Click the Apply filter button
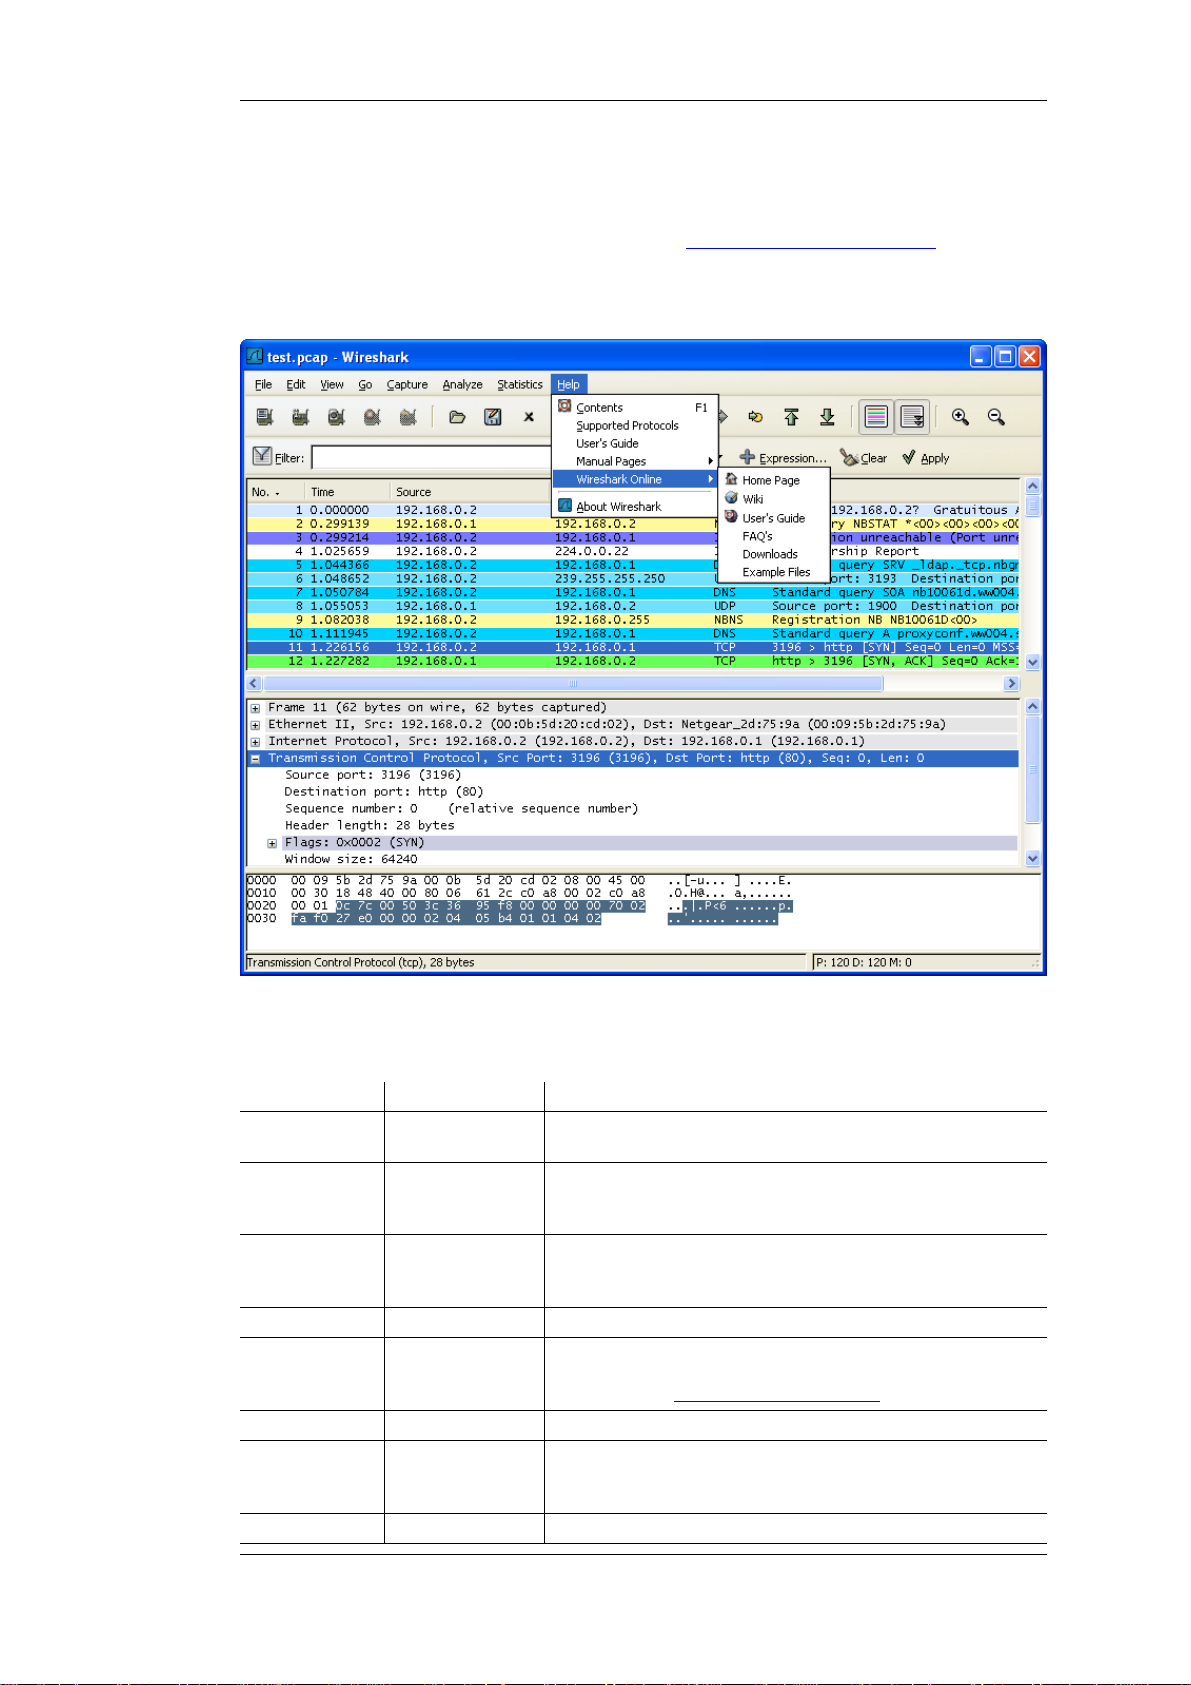Image resolution: width=1191 pixels, height=1685 pixels. pos(926,458)
